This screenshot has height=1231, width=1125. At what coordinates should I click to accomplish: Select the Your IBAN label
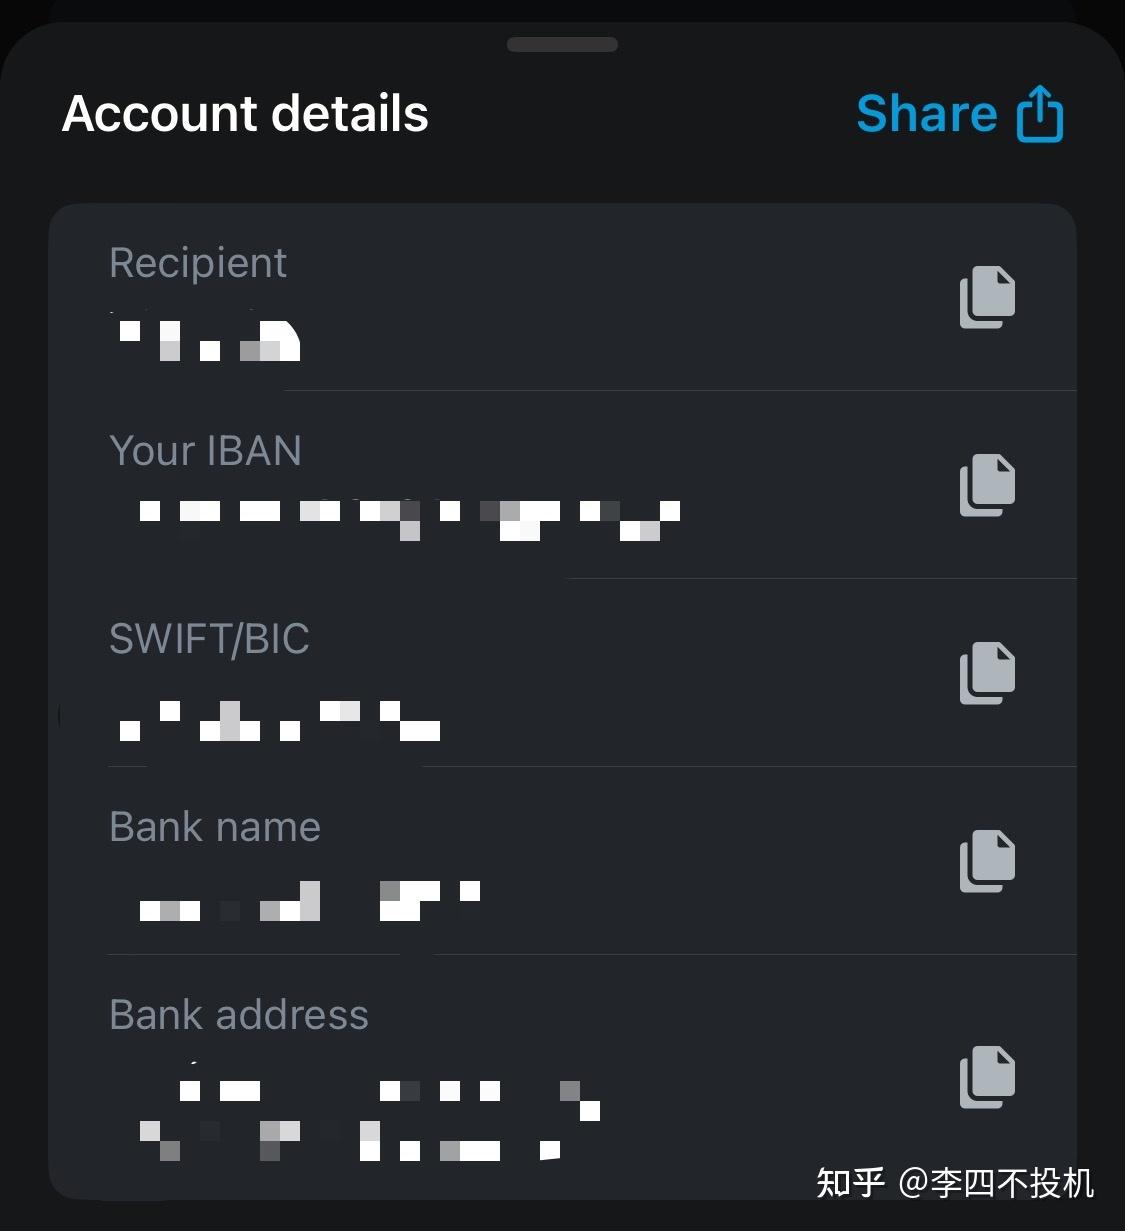click(205, 451)
